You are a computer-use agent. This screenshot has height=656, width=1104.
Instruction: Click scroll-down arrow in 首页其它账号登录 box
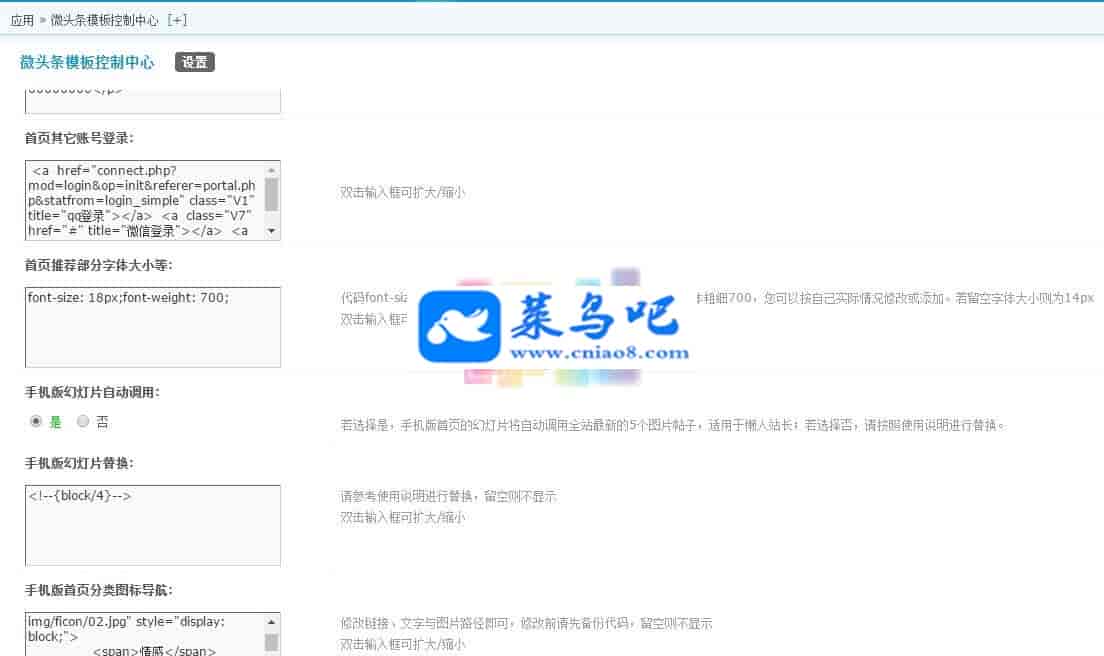tap(271, 231)
